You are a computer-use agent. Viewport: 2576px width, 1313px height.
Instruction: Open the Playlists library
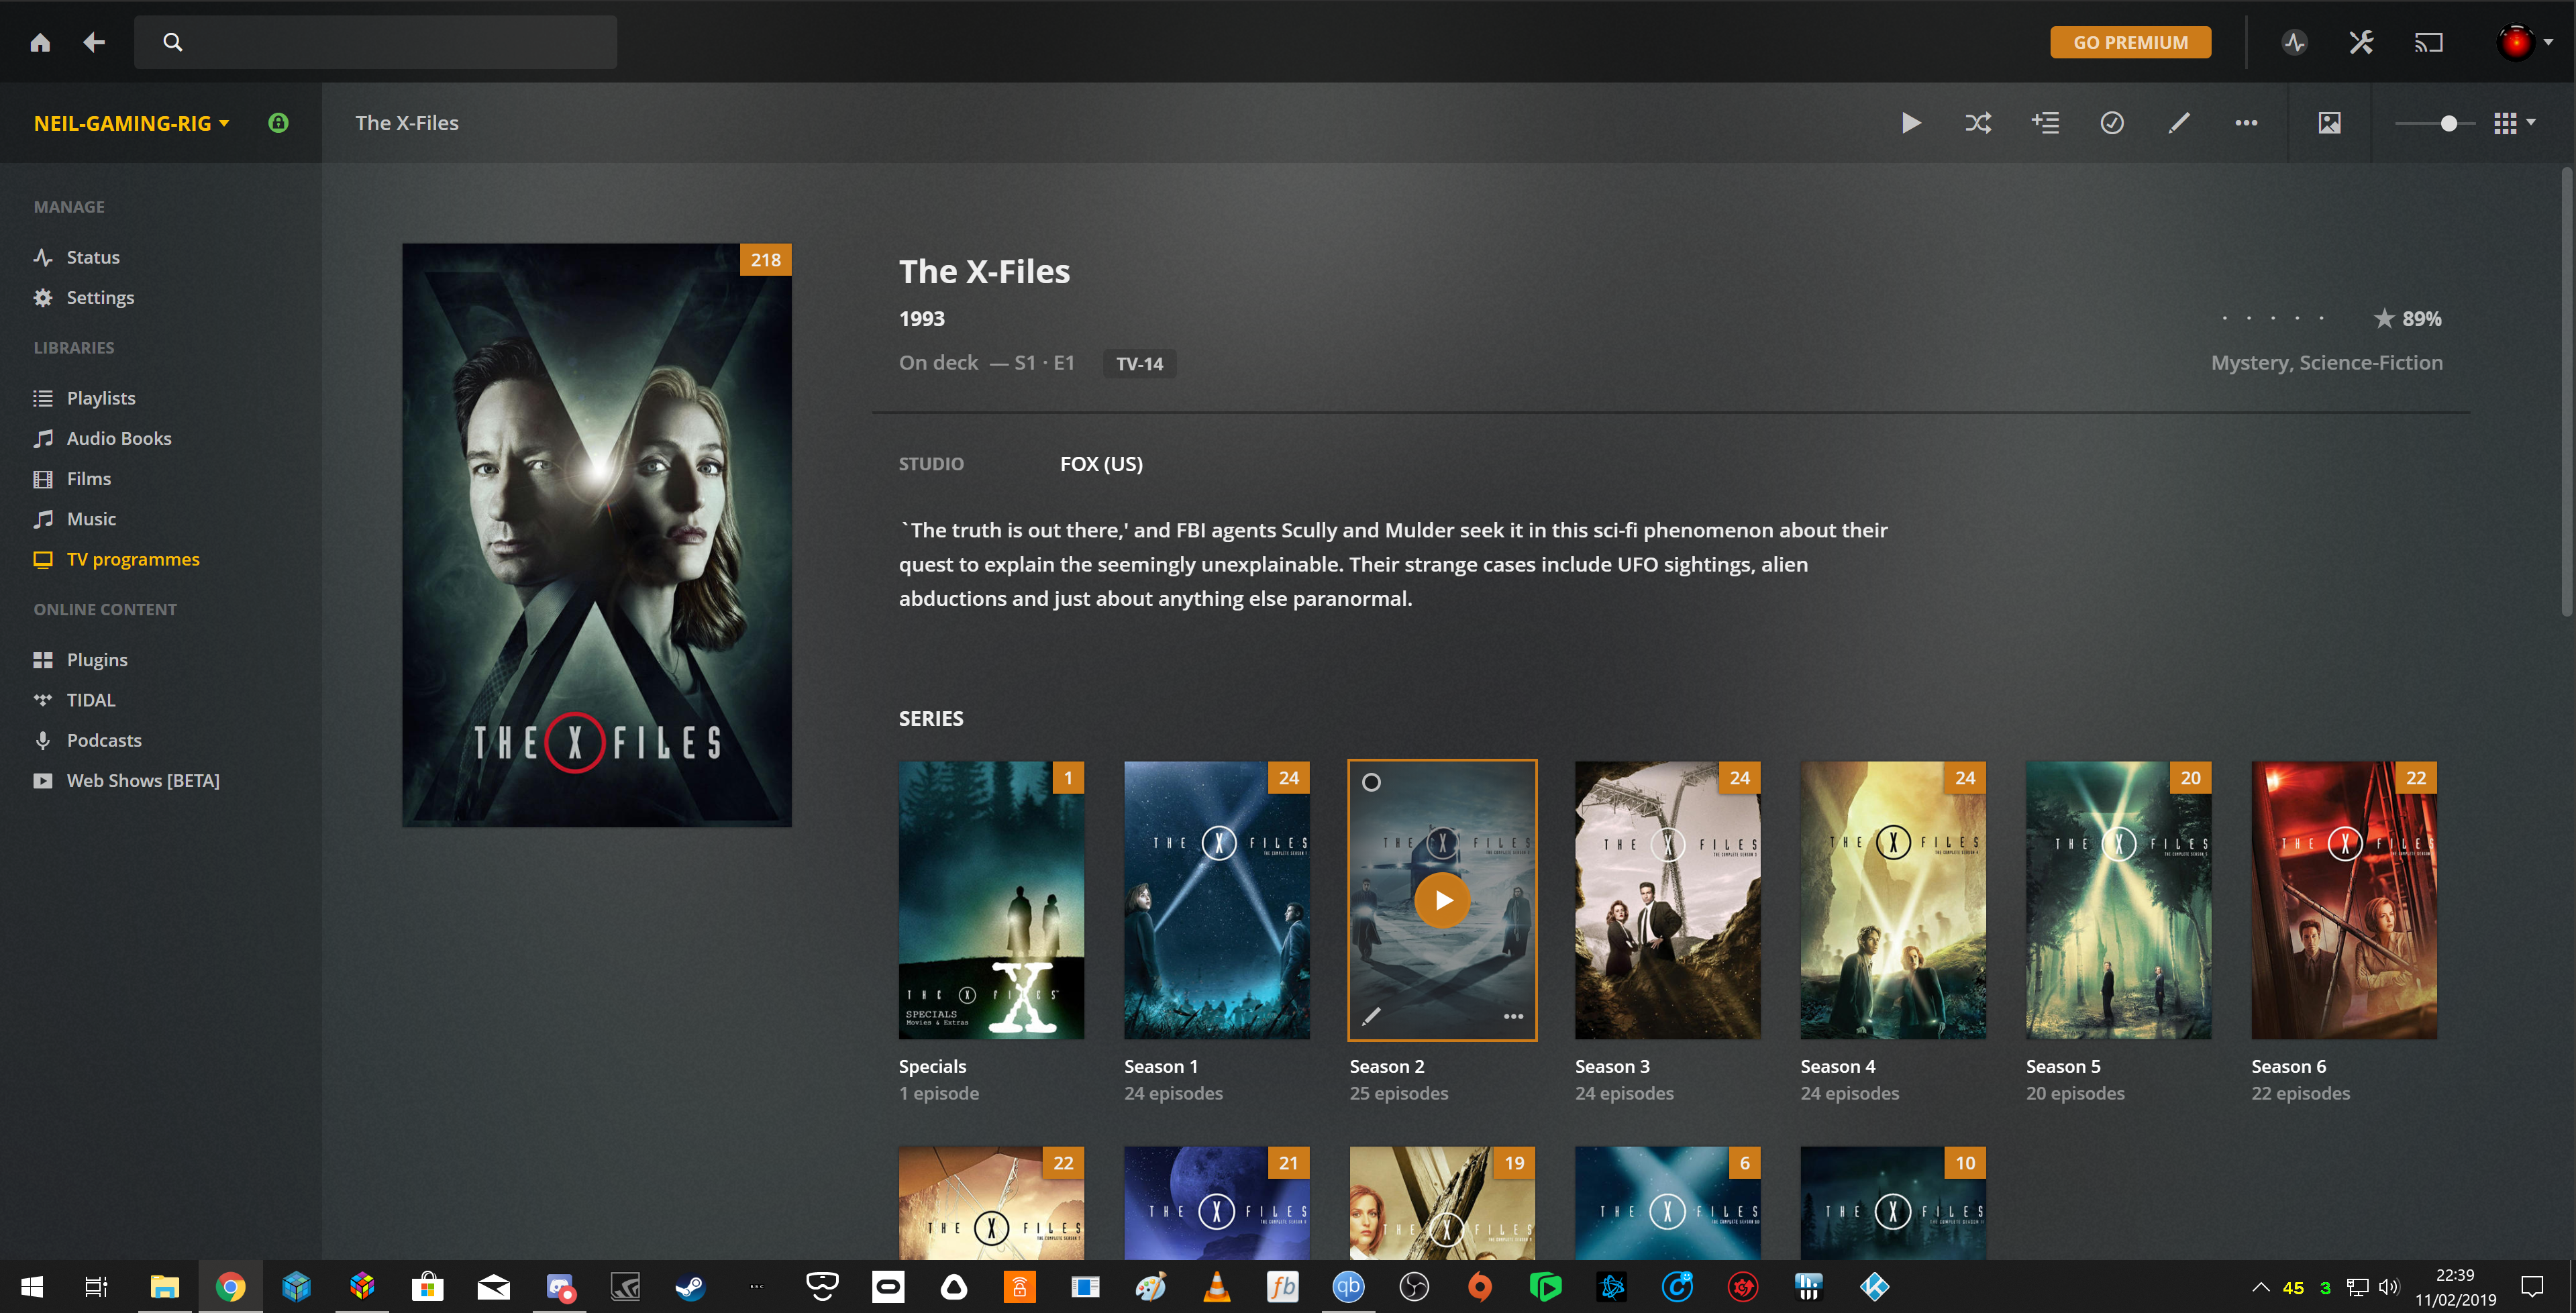[x=101, y=398]
